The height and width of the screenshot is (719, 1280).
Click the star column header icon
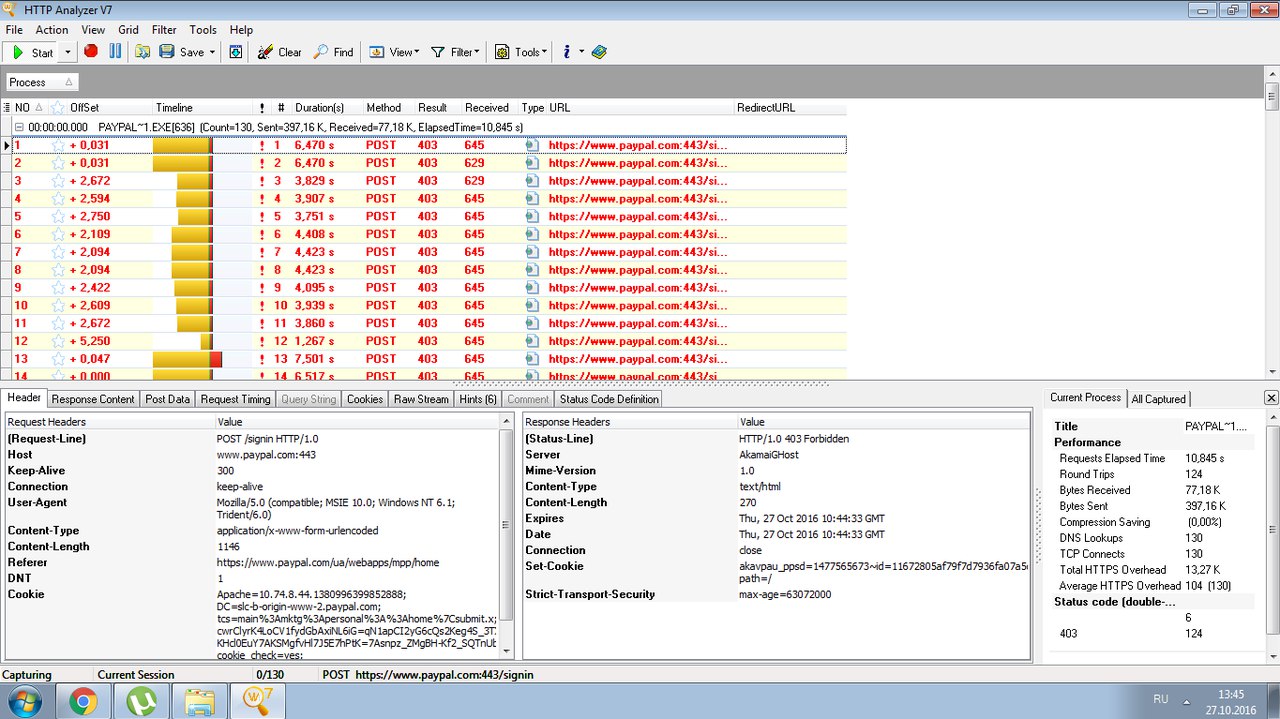[x=58, y=108]
